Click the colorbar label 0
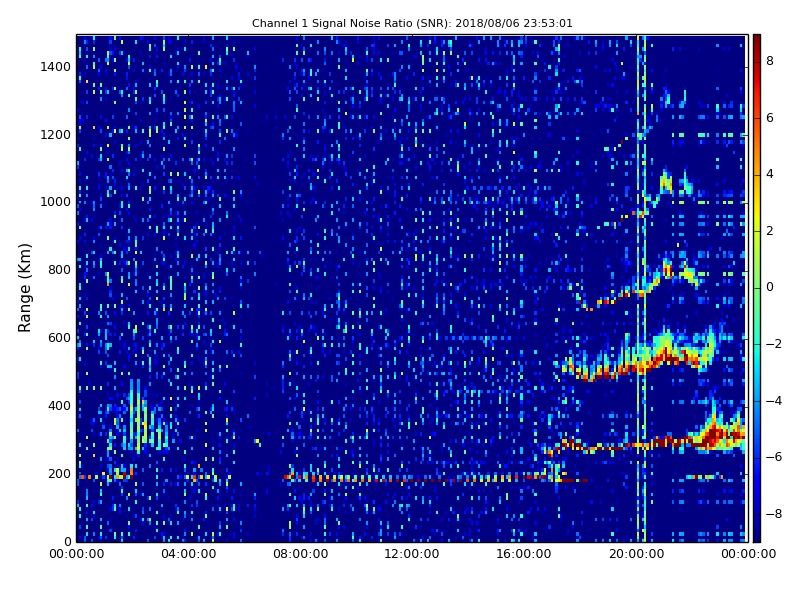800x600 pixels. (770, 287)
